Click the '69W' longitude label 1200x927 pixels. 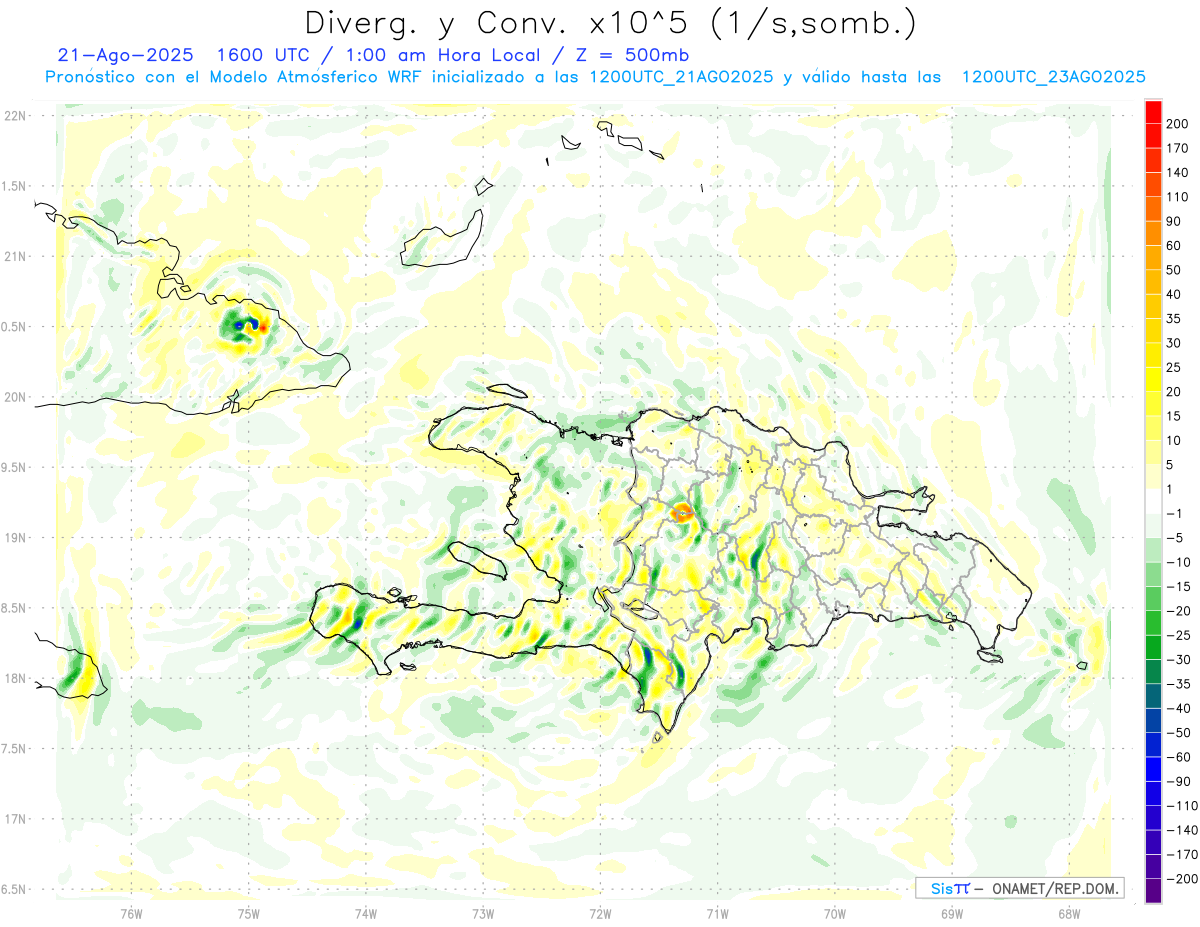click(x=952, y=913)
